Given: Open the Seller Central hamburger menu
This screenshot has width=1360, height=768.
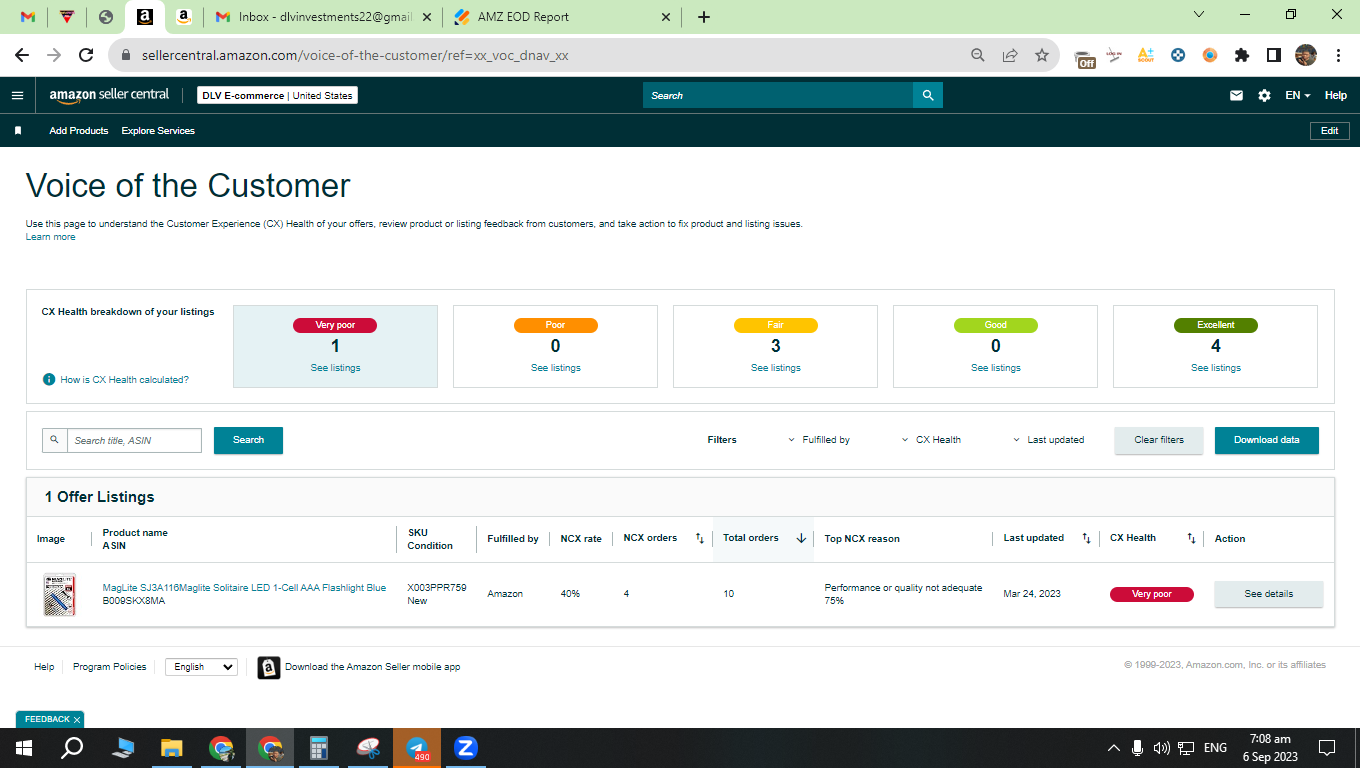Looking at the screenshot, I should pyautogui.click(x=17, y=95).
